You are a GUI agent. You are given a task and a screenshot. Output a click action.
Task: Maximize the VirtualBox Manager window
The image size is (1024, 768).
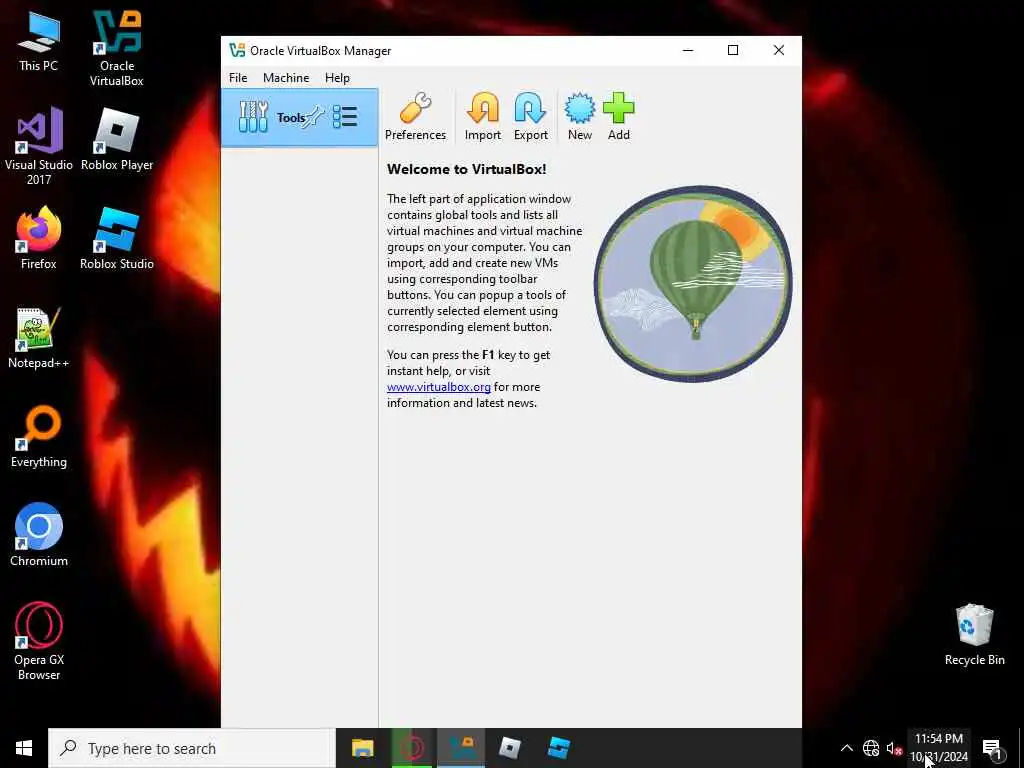[x=733, y=50]
